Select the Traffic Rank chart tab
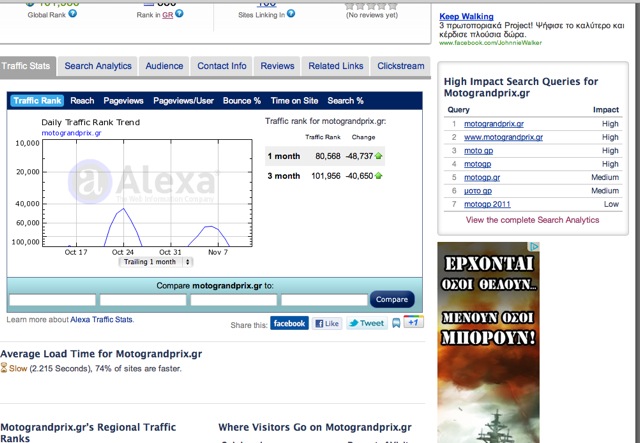 coord(37,100)
